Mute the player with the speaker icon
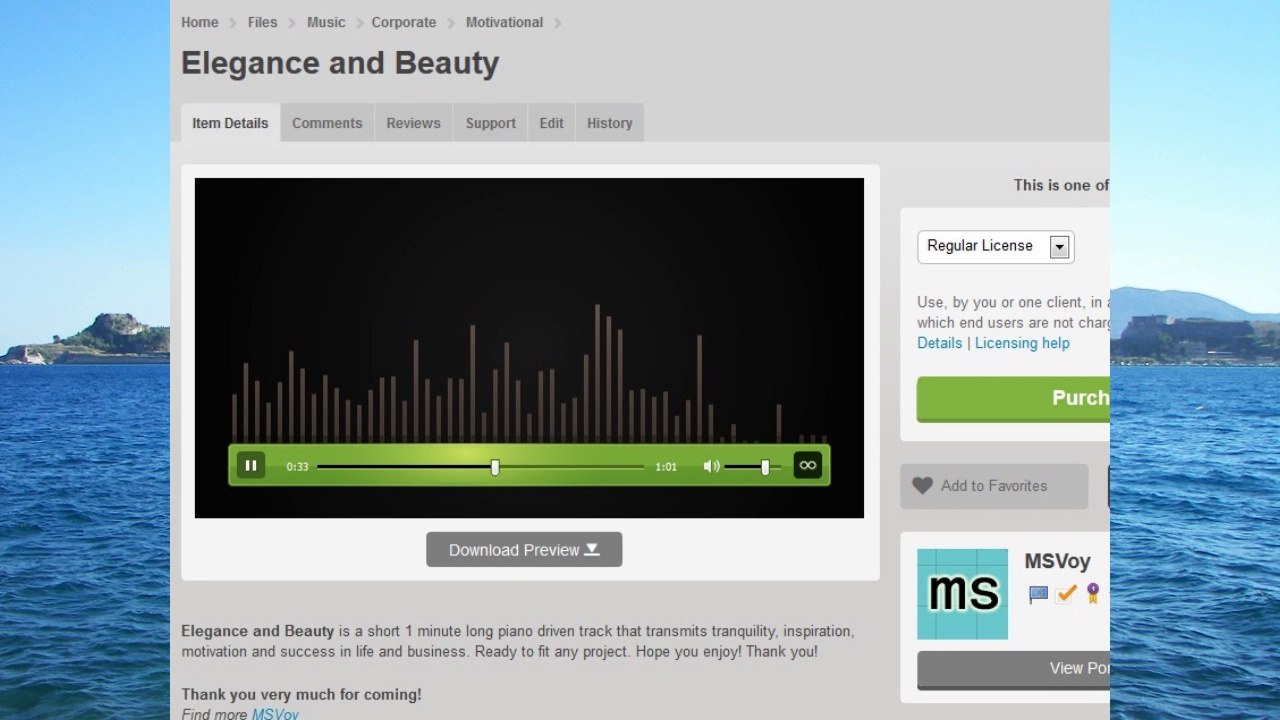1280x720 pixels. (x=711, y=466)
